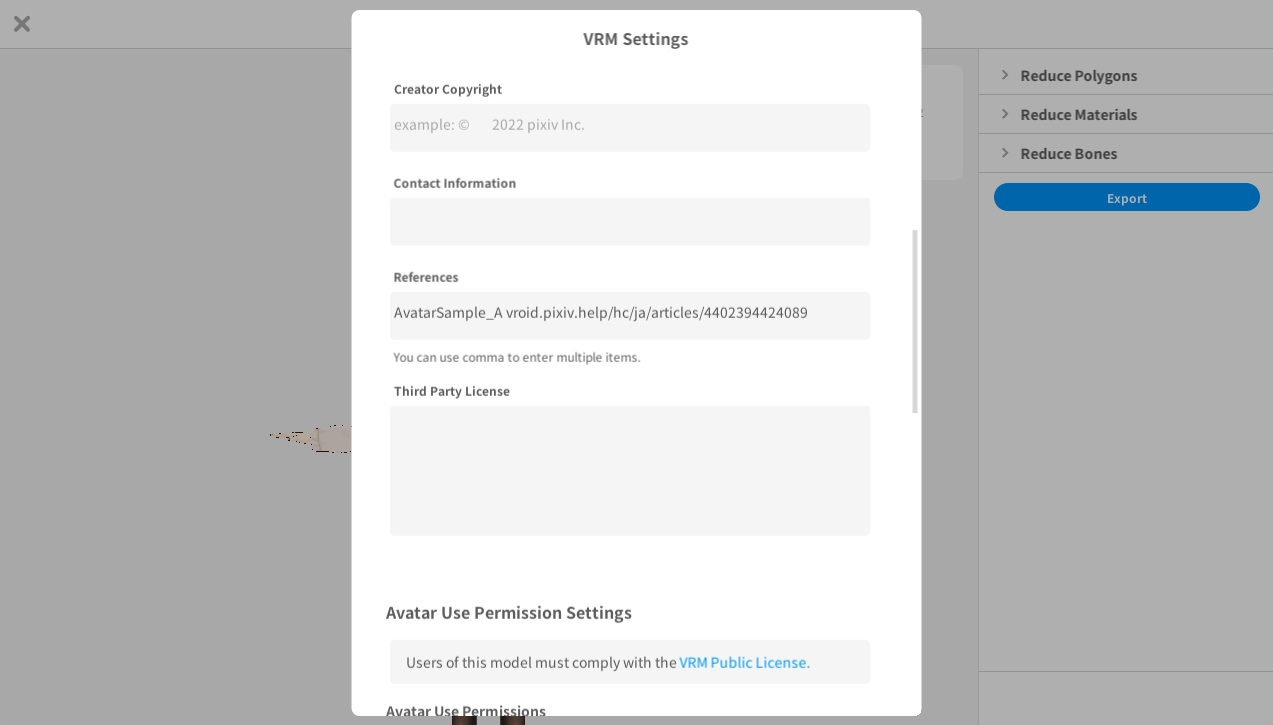Click the Reduce Bones chevron arrow
This screenshot has height=725, width=1273.
1005,153
